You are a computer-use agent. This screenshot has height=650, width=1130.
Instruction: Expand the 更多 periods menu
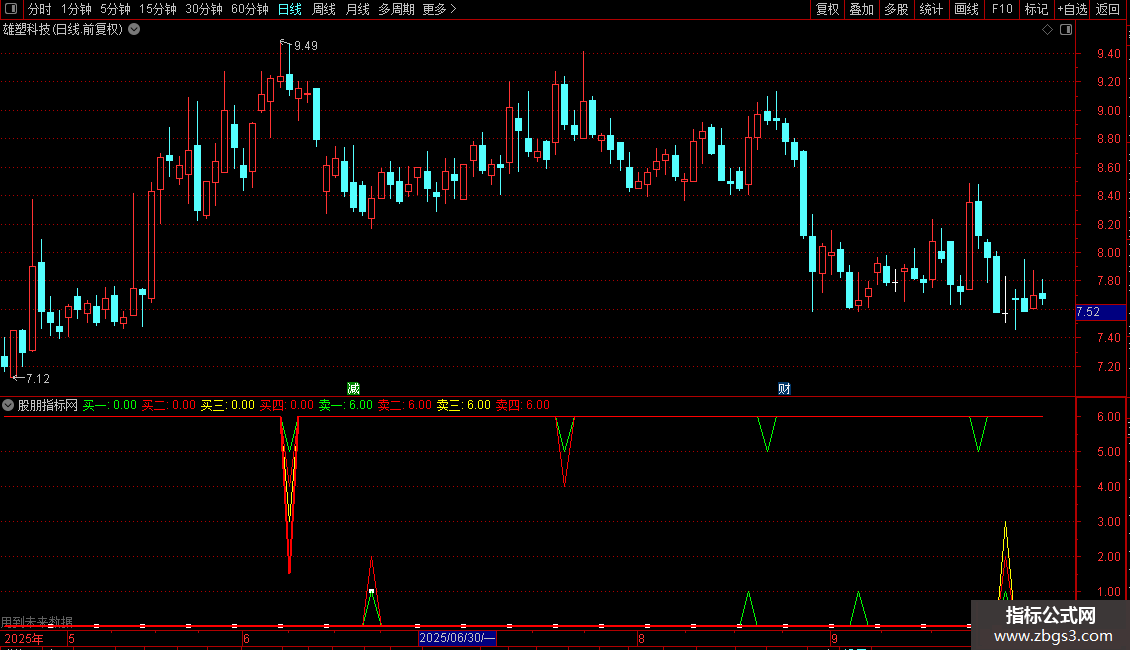click(x=439, y=9)
